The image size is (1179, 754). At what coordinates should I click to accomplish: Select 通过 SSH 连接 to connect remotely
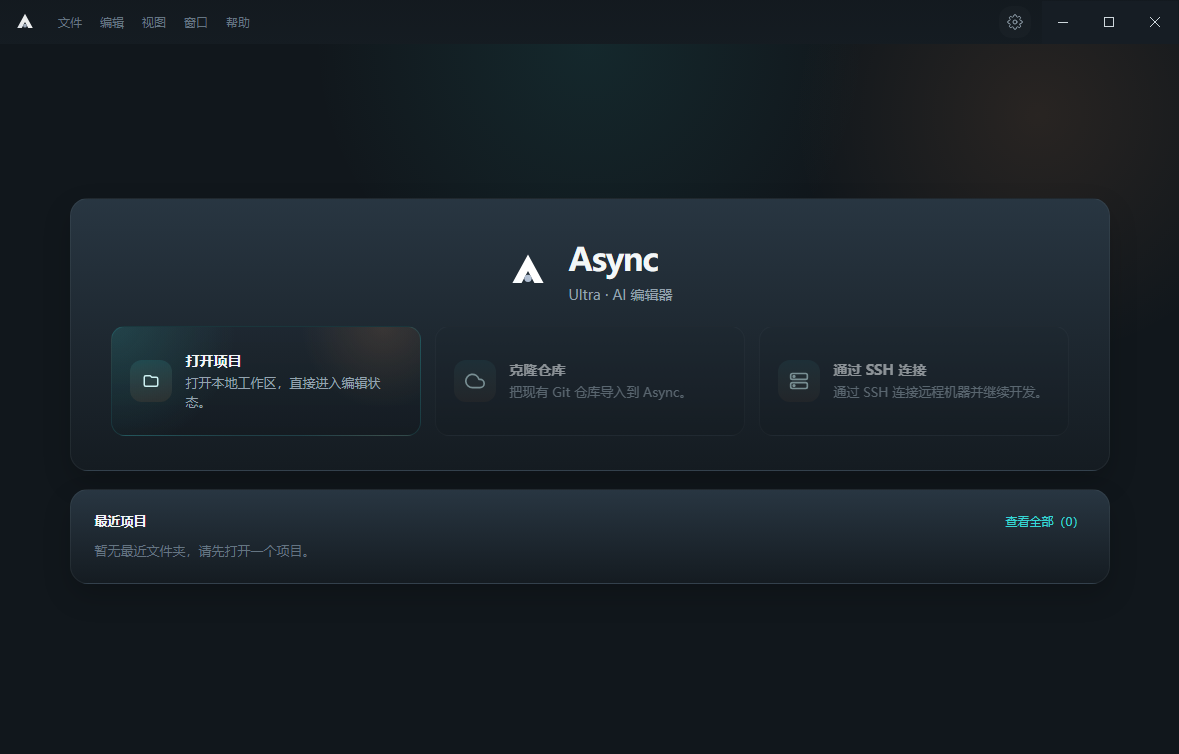point(913,381)
